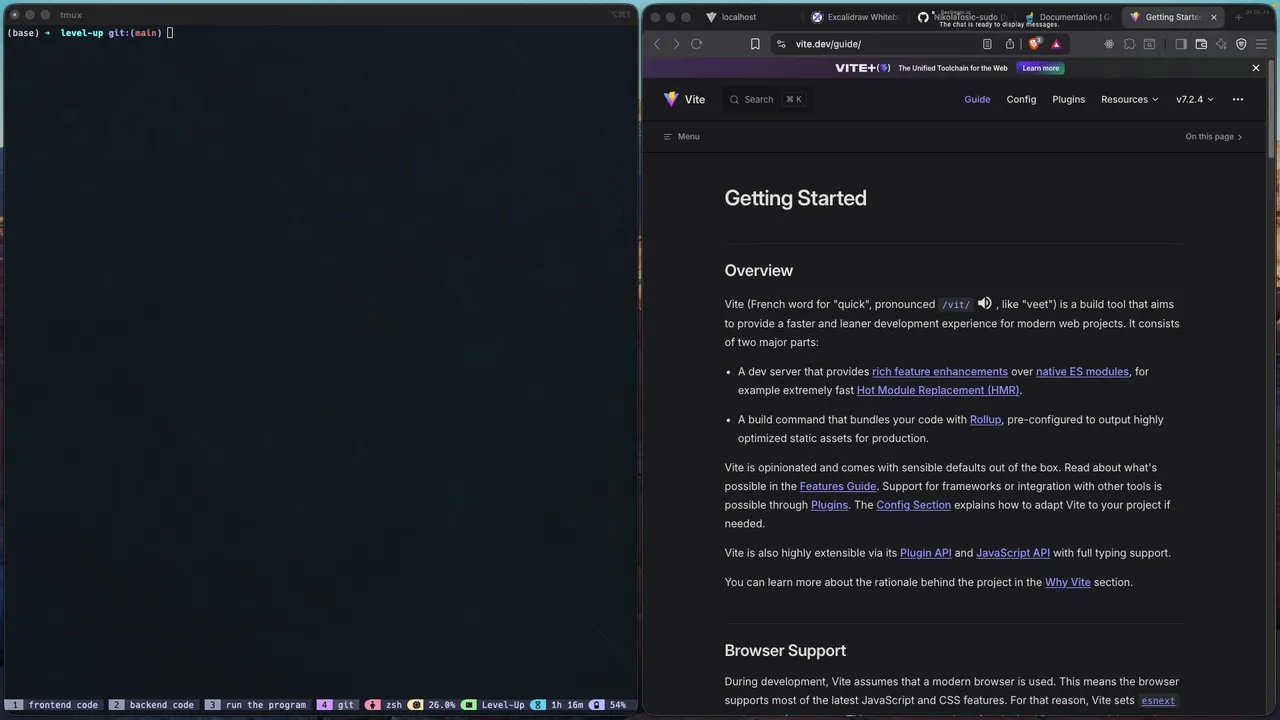Image resolution: width=1280 pixels, height=720 pixels.
Task: Toggle the browser sidebar panel
Action: 1181,44
